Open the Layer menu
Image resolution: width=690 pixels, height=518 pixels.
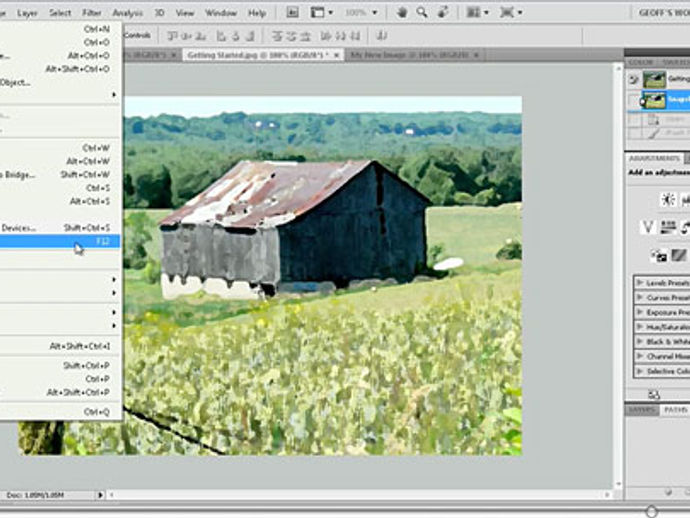(x=27, y=13)
